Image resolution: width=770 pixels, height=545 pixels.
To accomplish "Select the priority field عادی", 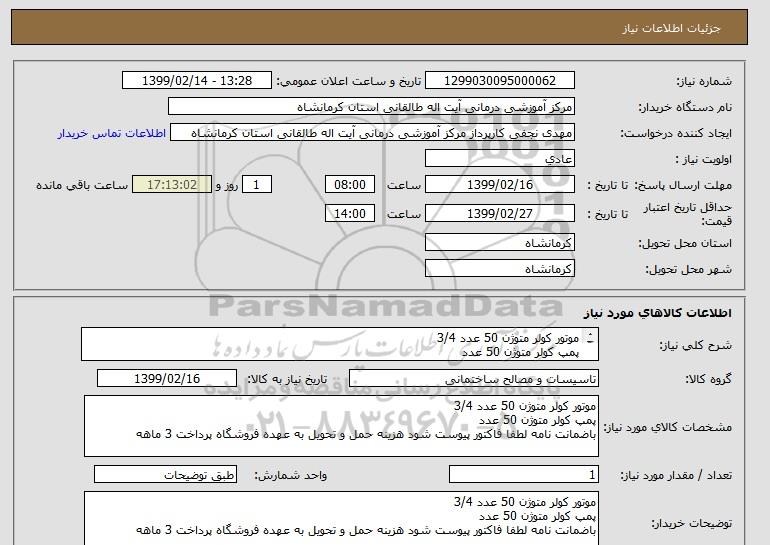I will tap(500, 159).
